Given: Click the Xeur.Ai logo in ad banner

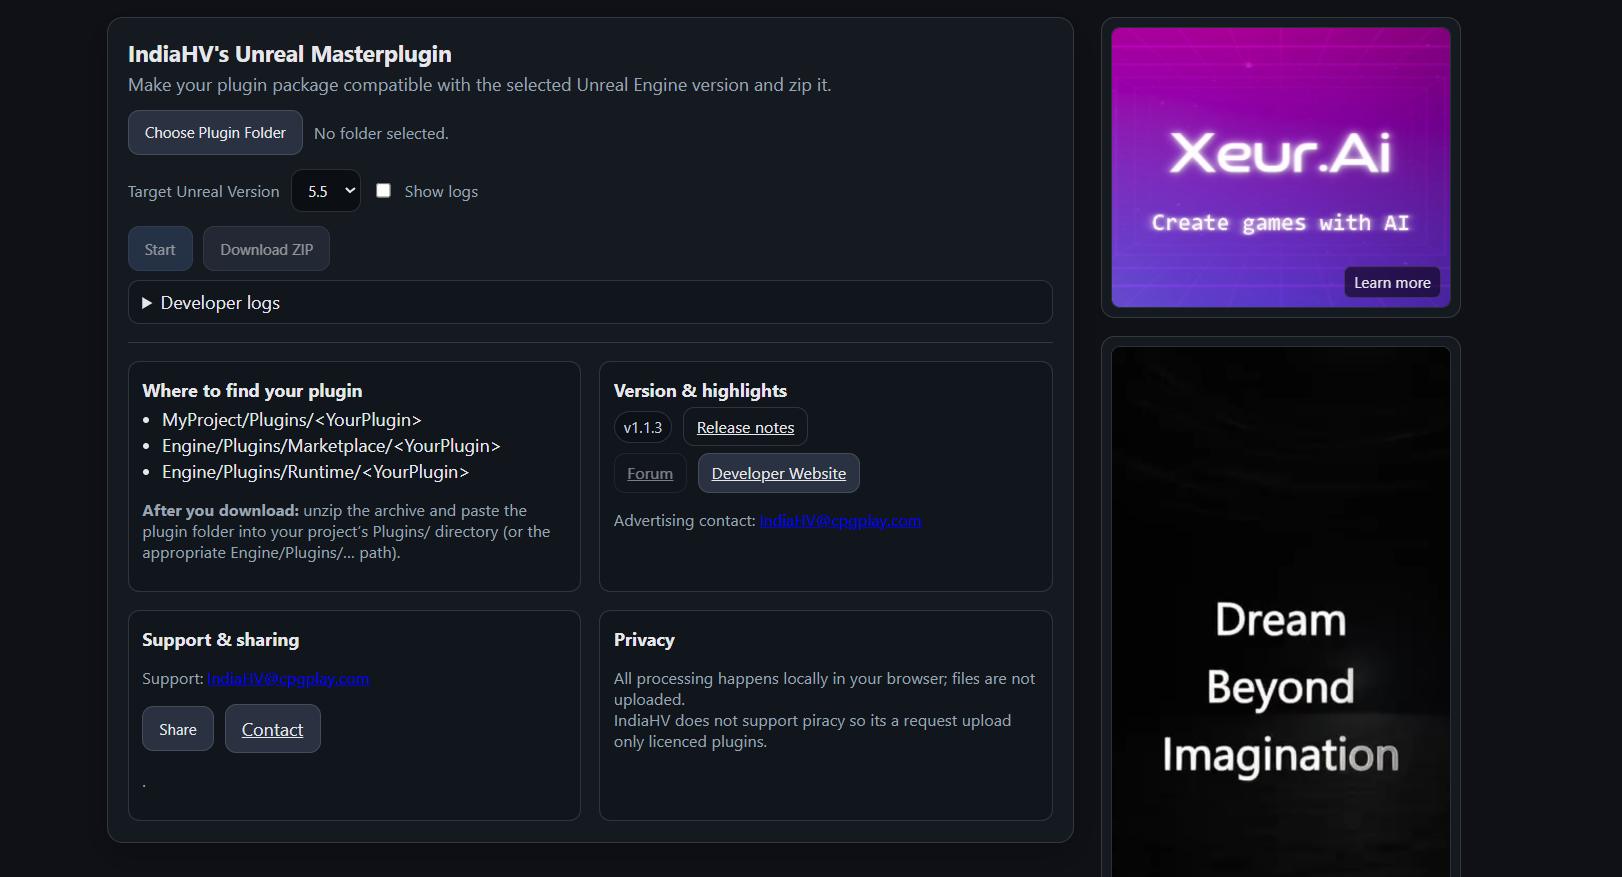Looking at the screenshot, I should coord(1280,153).
